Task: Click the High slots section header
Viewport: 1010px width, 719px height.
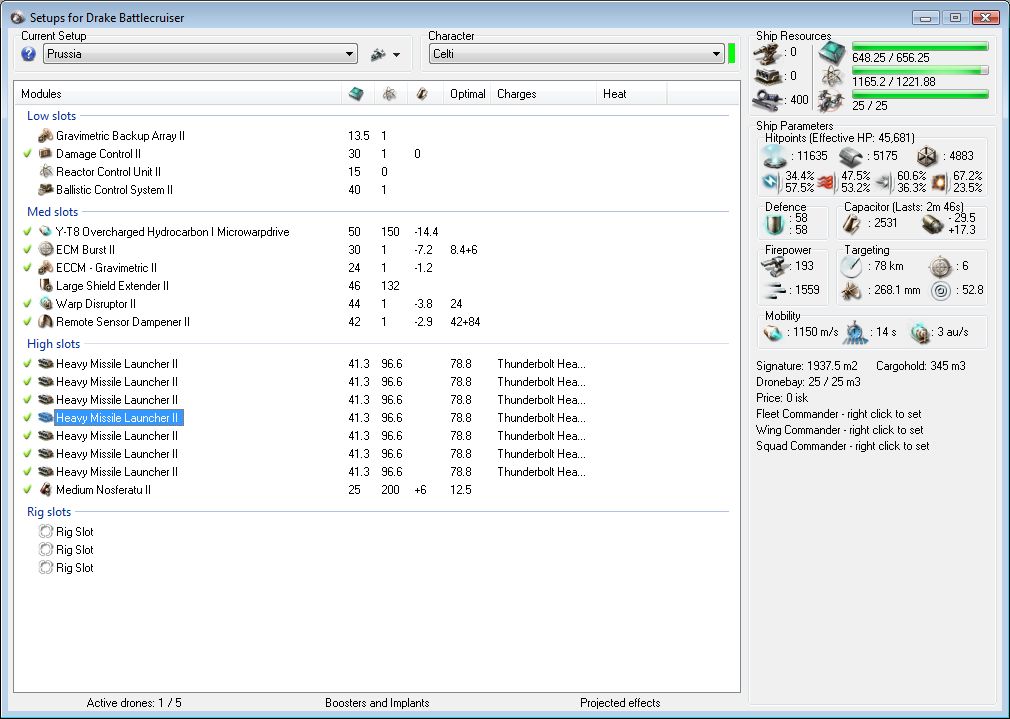Action: pyautogui.click(x=53, y=344)
